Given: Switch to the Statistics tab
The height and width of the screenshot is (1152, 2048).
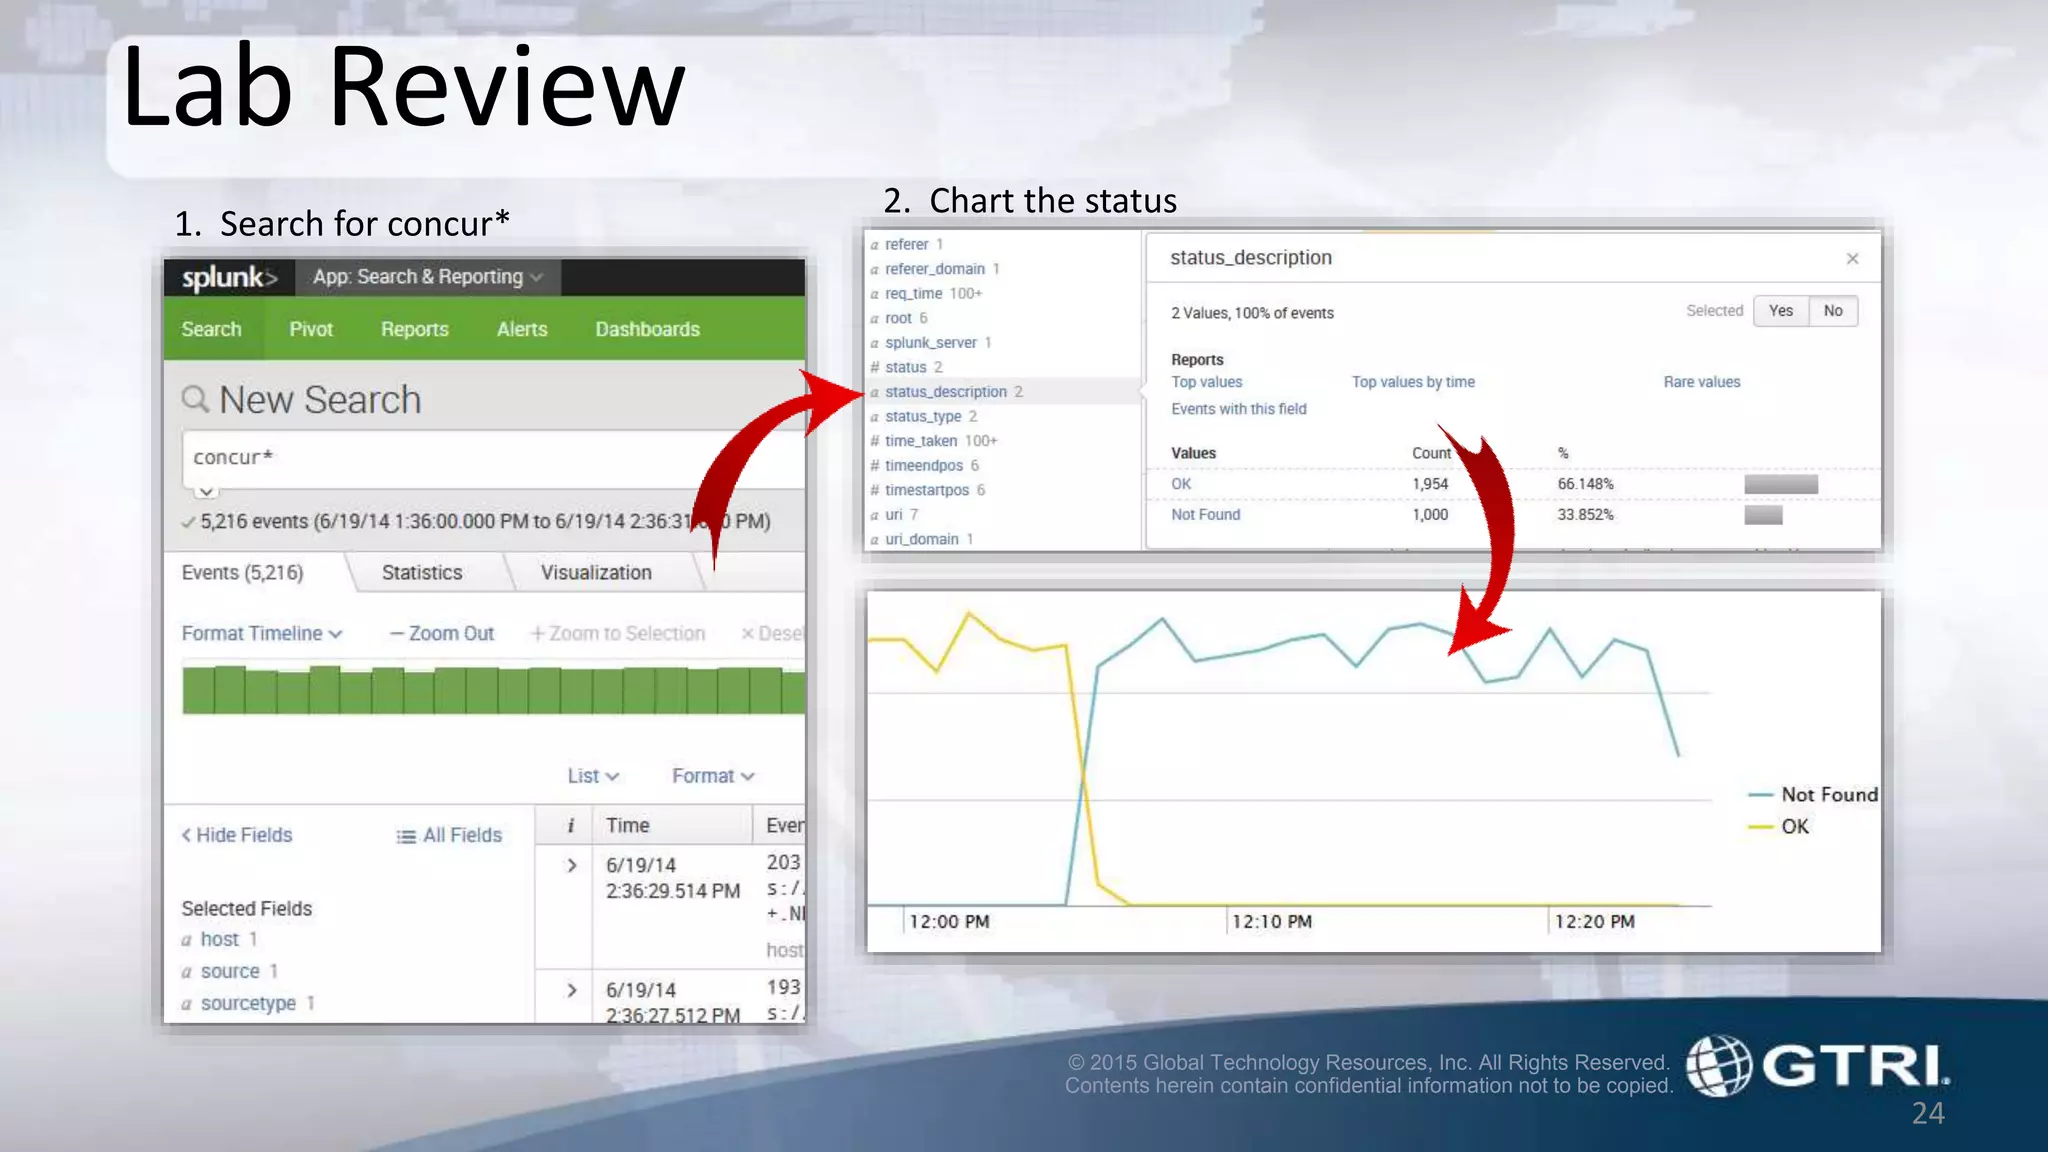Looking at the screenshot, I should coord(422,573).
